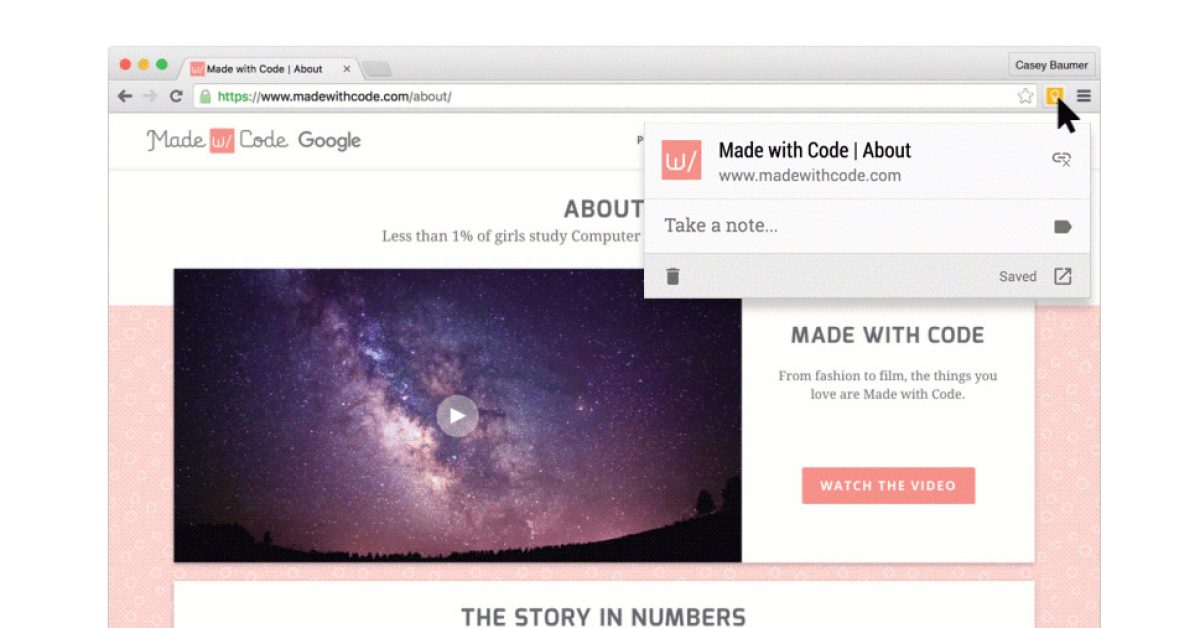Click the WATCH THE VIDEO button
Image resolution: width=1200 pixels, height=628 pixels.
coord(888,486)
